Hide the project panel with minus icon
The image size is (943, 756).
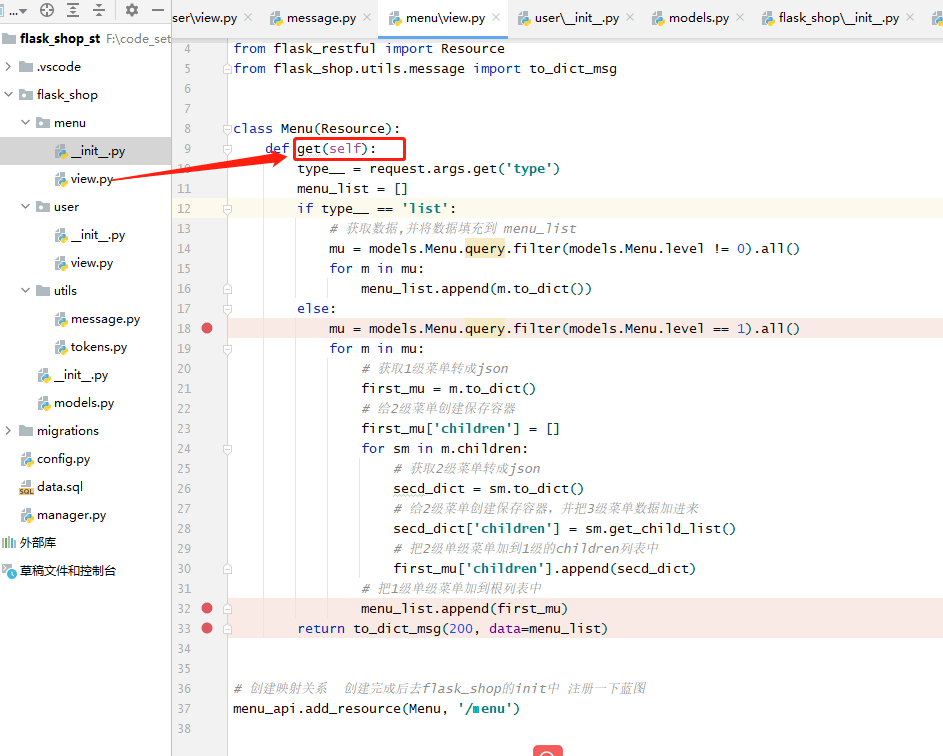point(158,10)
